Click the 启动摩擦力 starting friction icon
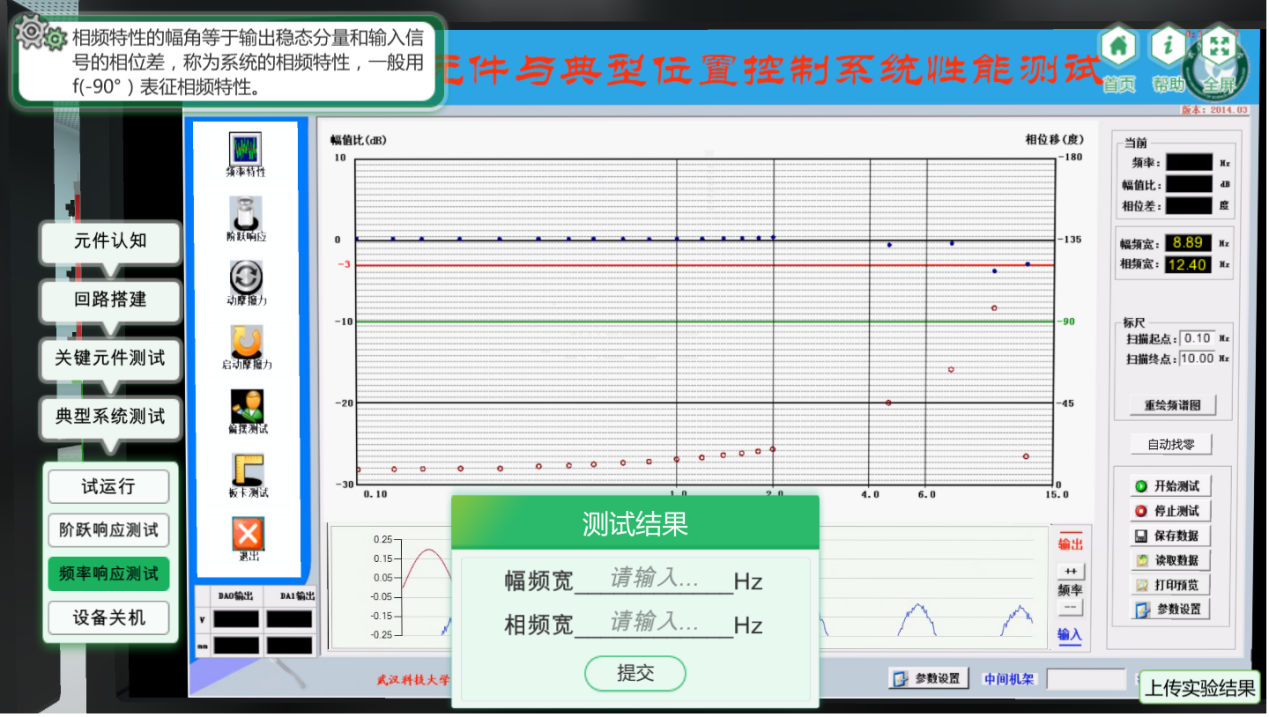This screenshot has width=1269, height=717. [x=246, y=343]
